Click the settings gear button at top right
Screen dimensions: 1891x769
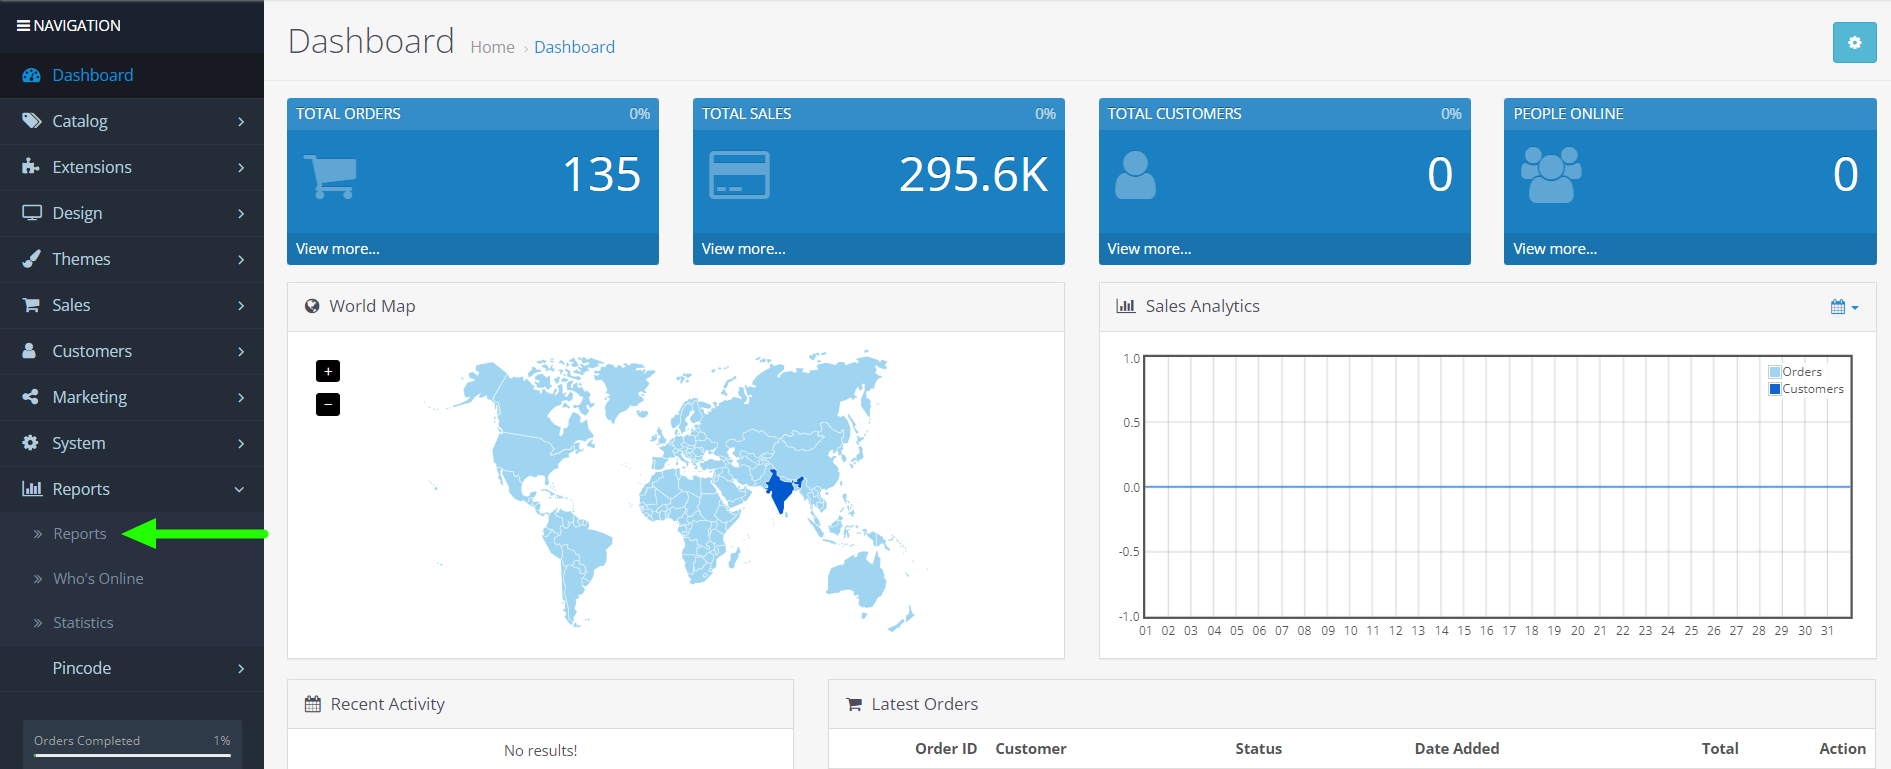coord(1854,43)
